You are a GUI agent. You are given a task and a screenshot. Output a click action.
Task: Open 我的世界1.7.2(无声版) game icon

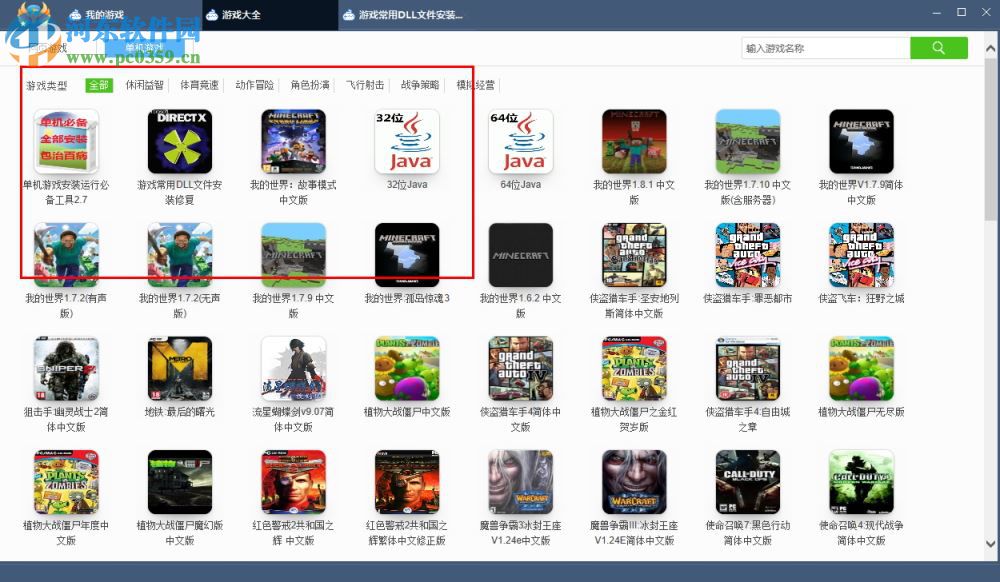click(180, 255)
